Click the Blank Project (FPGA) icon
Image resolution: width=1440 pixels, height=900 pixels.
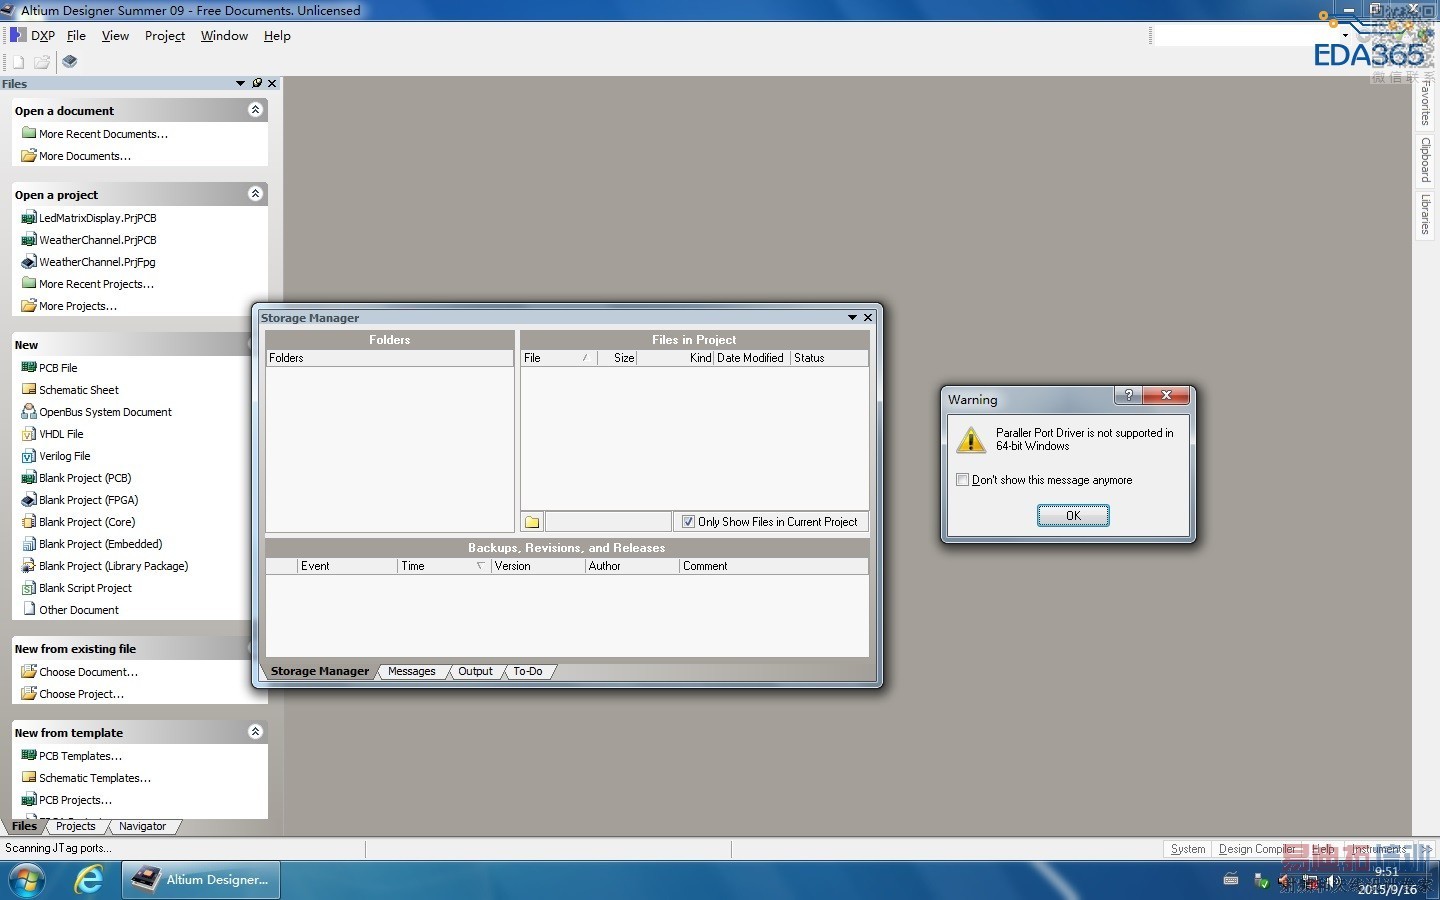[29, 499]
